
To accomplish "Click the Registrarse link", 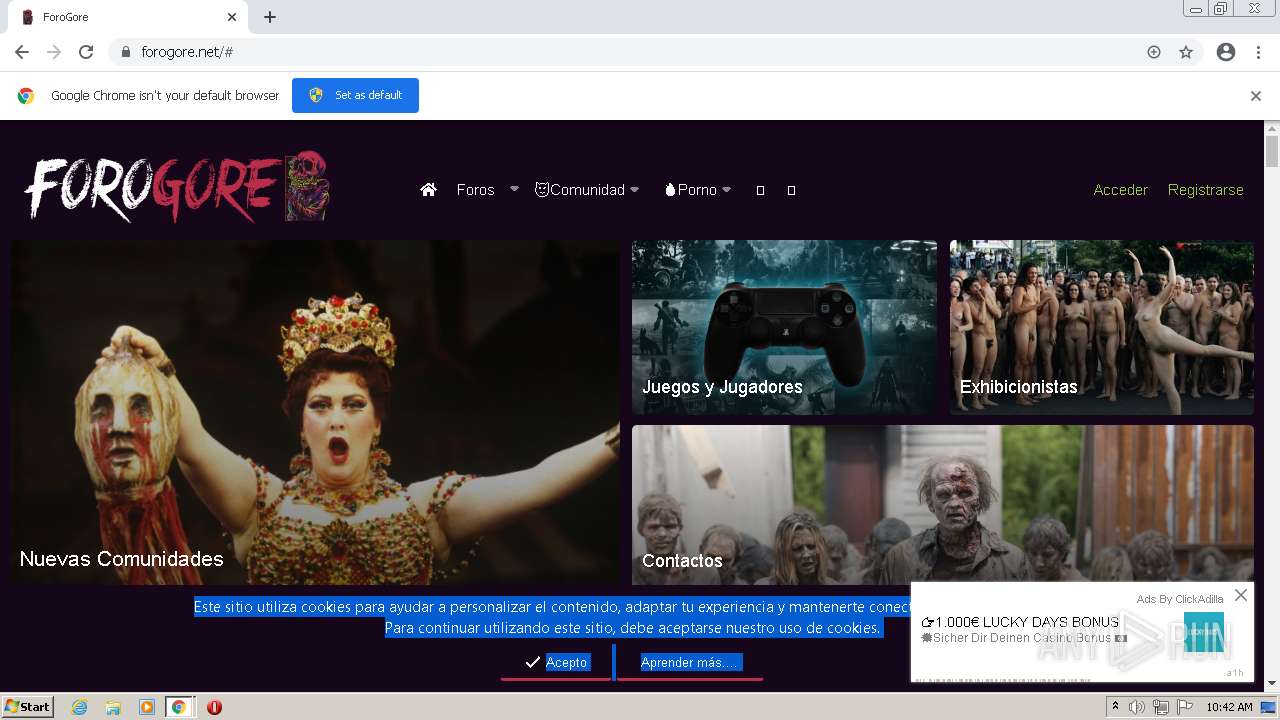I will tap(1205, 189).
